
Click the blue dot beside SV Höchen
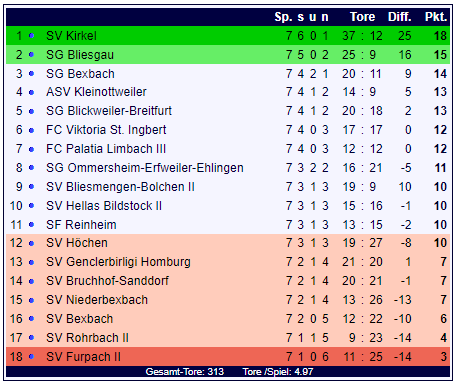[x=31, y=244]
